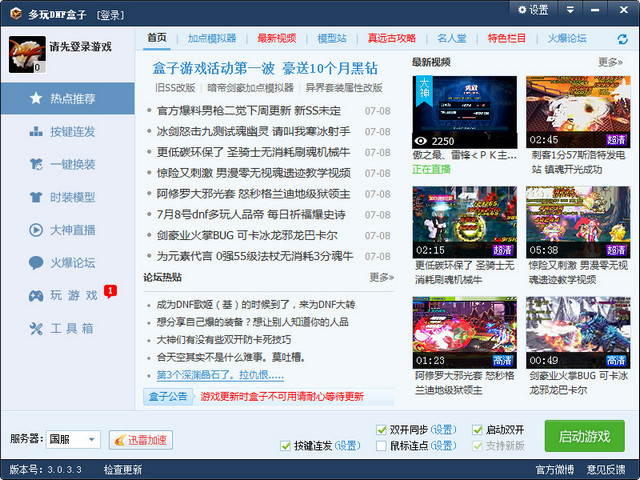Click the 检查更新 link in status bar
The image size is (640, 480).
coord(123,468)
